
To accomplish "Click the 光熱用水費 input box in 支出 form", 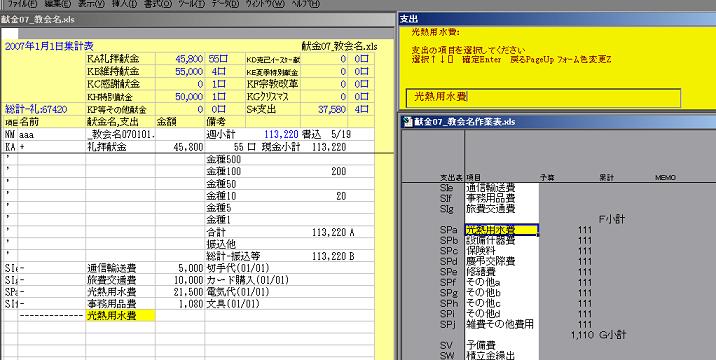I will pos(543,98).
